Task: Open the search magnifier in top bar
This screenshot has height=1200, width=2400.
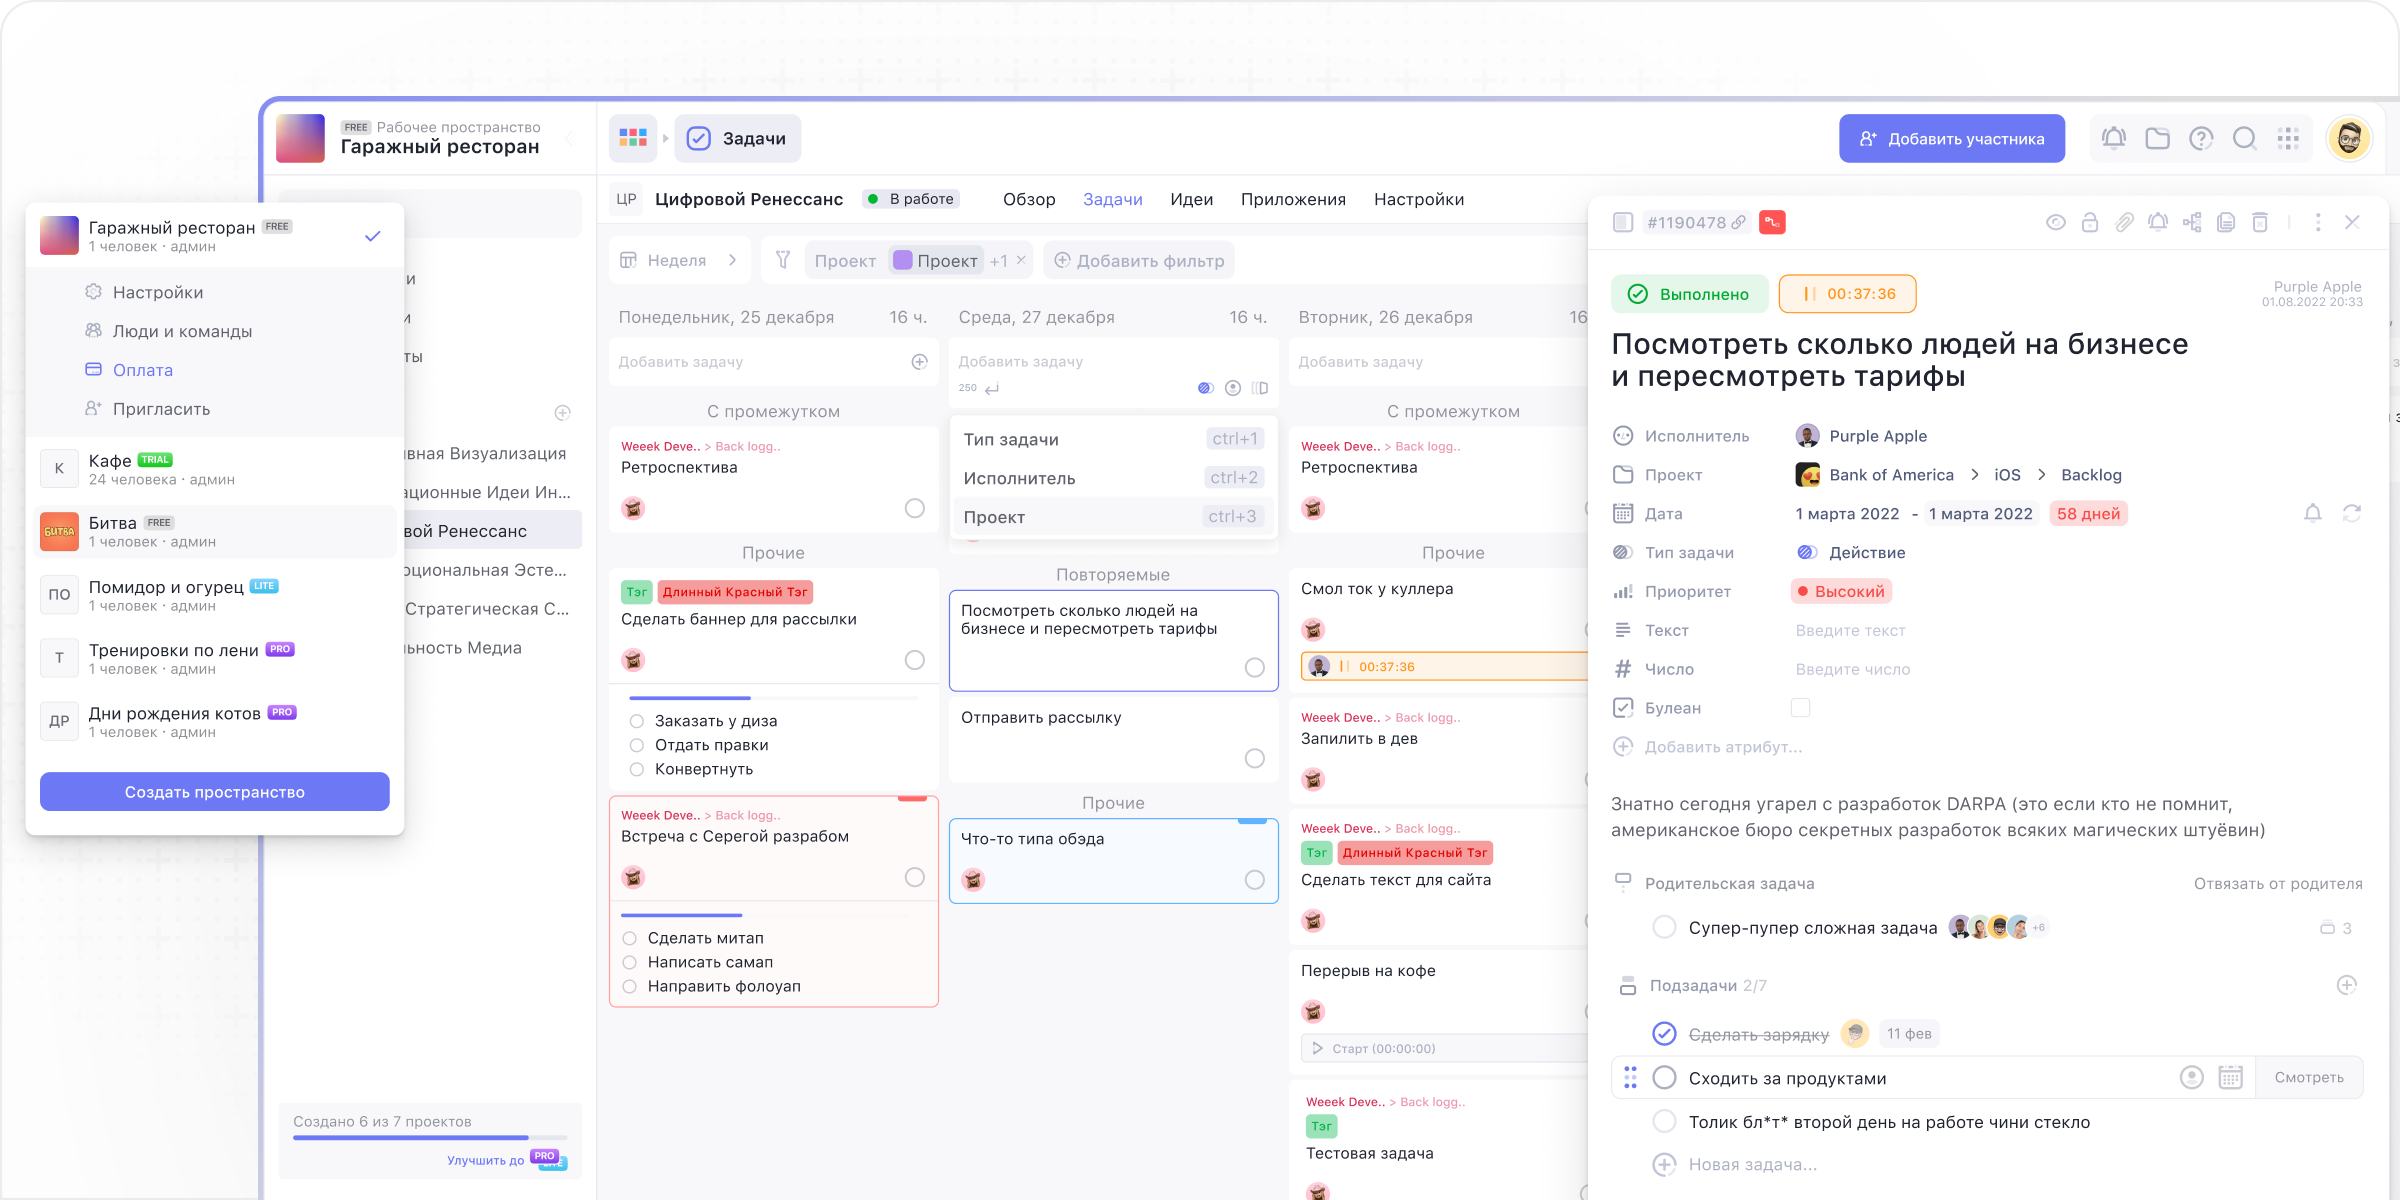Action: [2245, 139]
